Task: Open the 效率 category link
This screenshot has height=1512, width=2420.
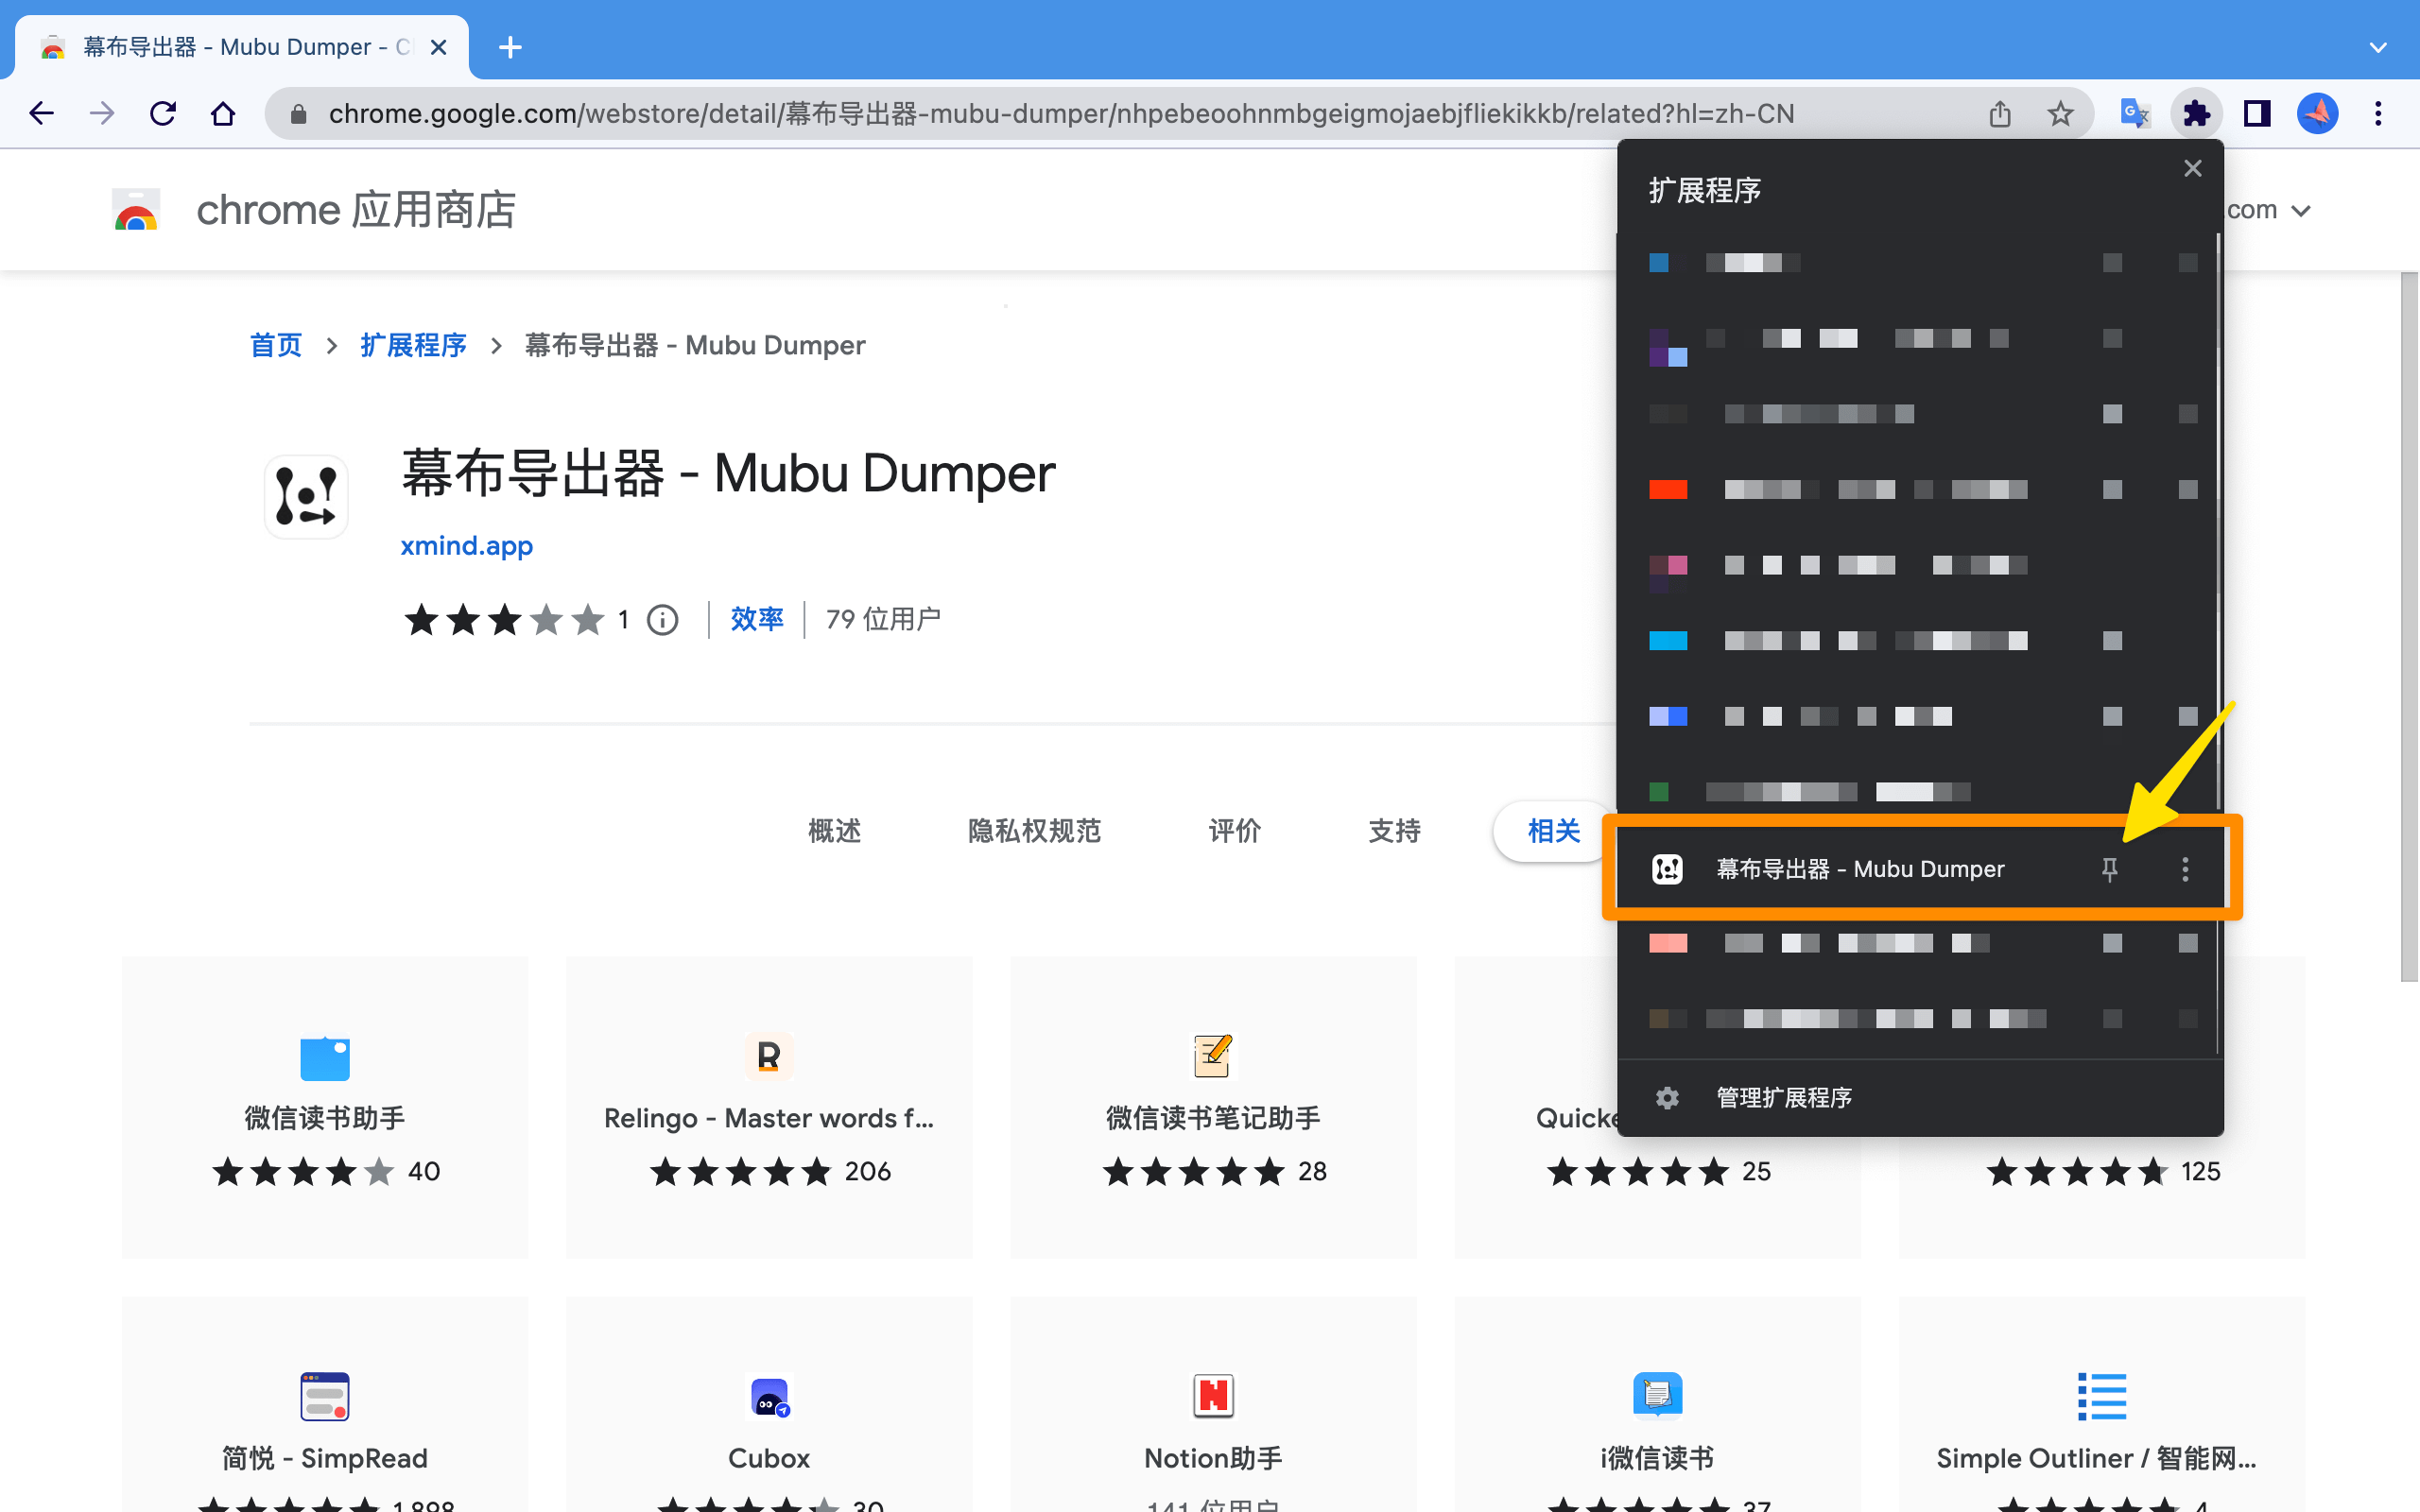Action: pos(756,619)
